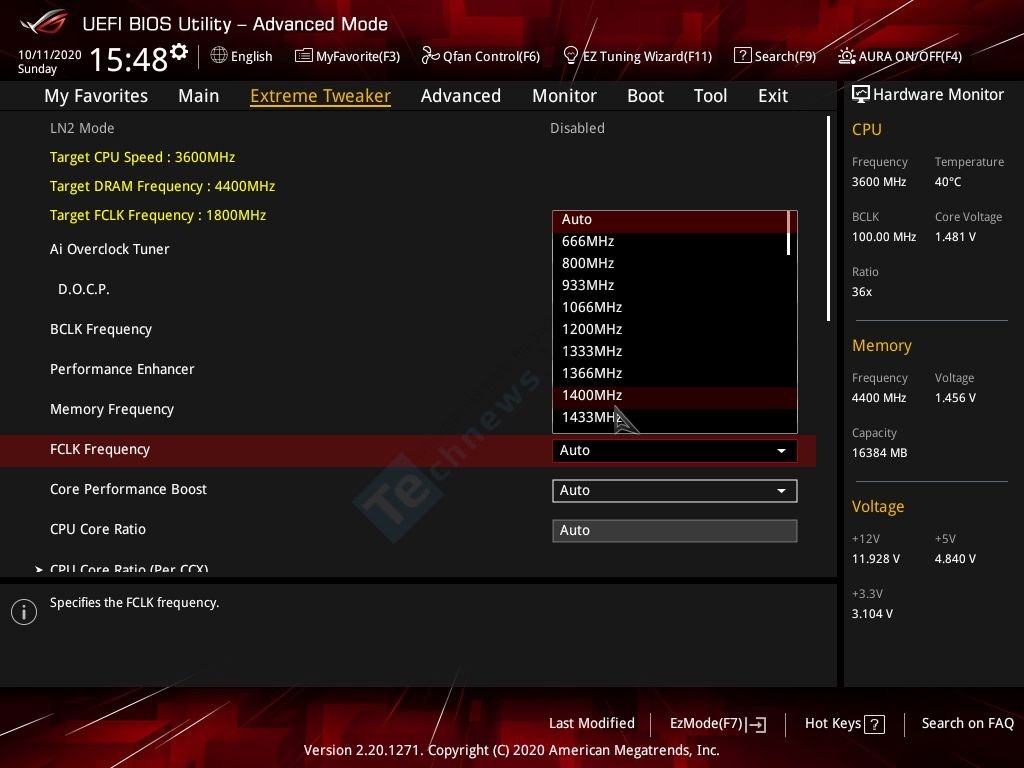
Task: Click the globe language icon
Action: pos(219,56)
